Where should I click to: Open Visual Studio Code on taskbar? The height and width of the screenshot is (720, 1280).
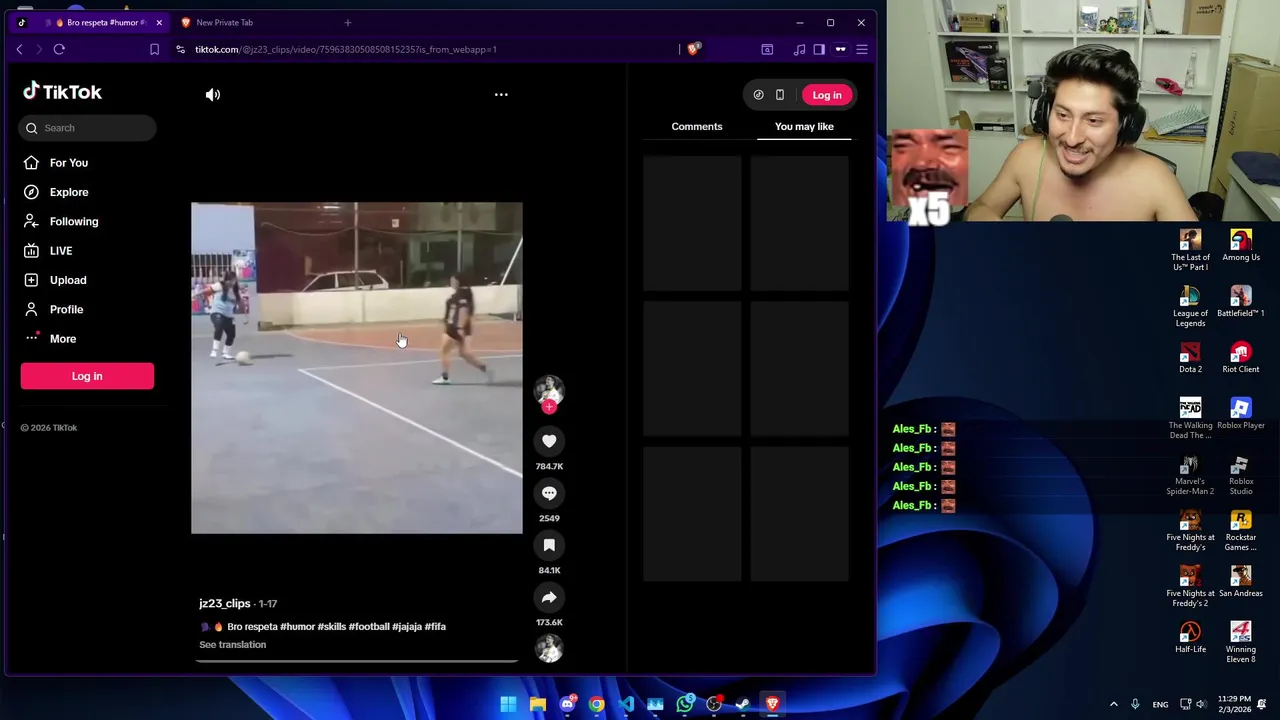[x=626, y=704]
